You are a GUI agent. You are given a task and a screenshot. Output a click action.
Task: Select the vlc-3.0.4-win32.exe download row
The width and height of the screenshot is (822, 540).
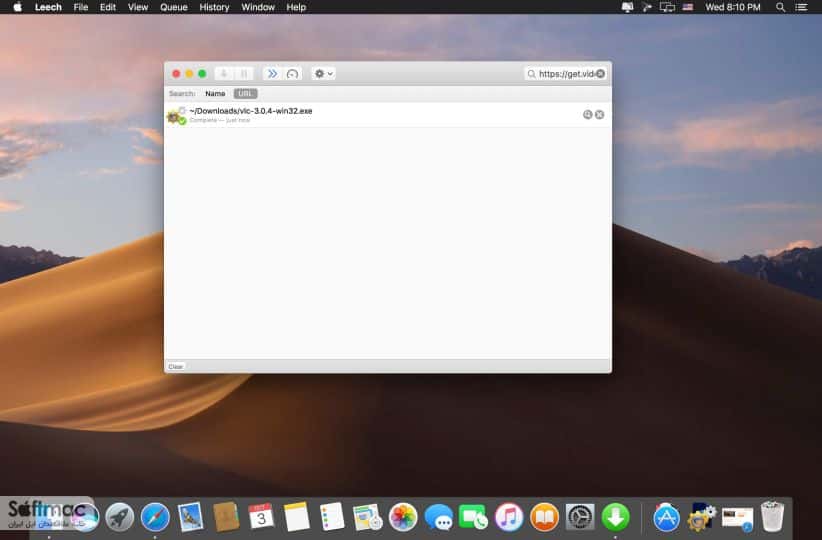tap(388, 115)
